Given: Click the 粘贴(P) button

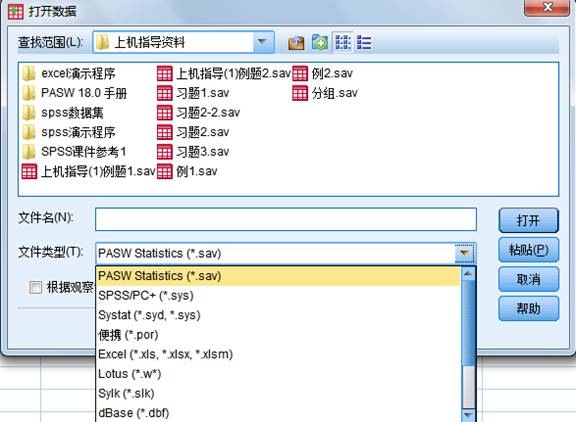Looking at the screenshot, I should click(528, 250).
